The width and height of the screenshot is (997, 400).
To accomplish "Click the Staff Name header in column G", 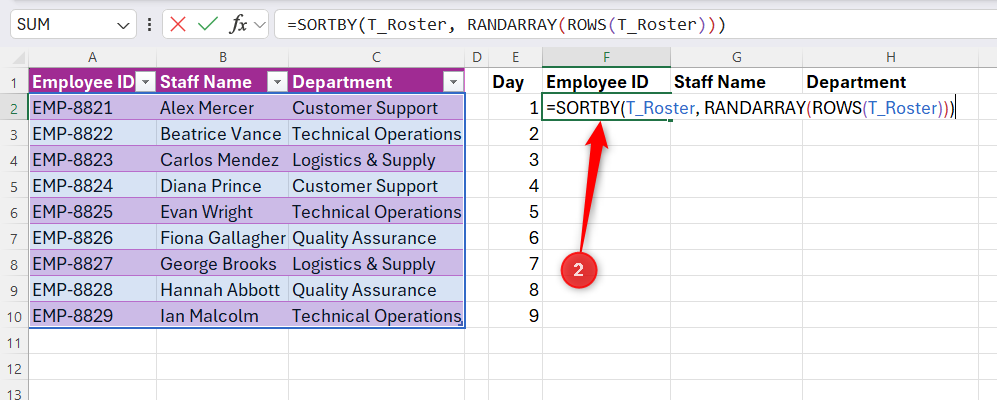I will coord(736,82).
